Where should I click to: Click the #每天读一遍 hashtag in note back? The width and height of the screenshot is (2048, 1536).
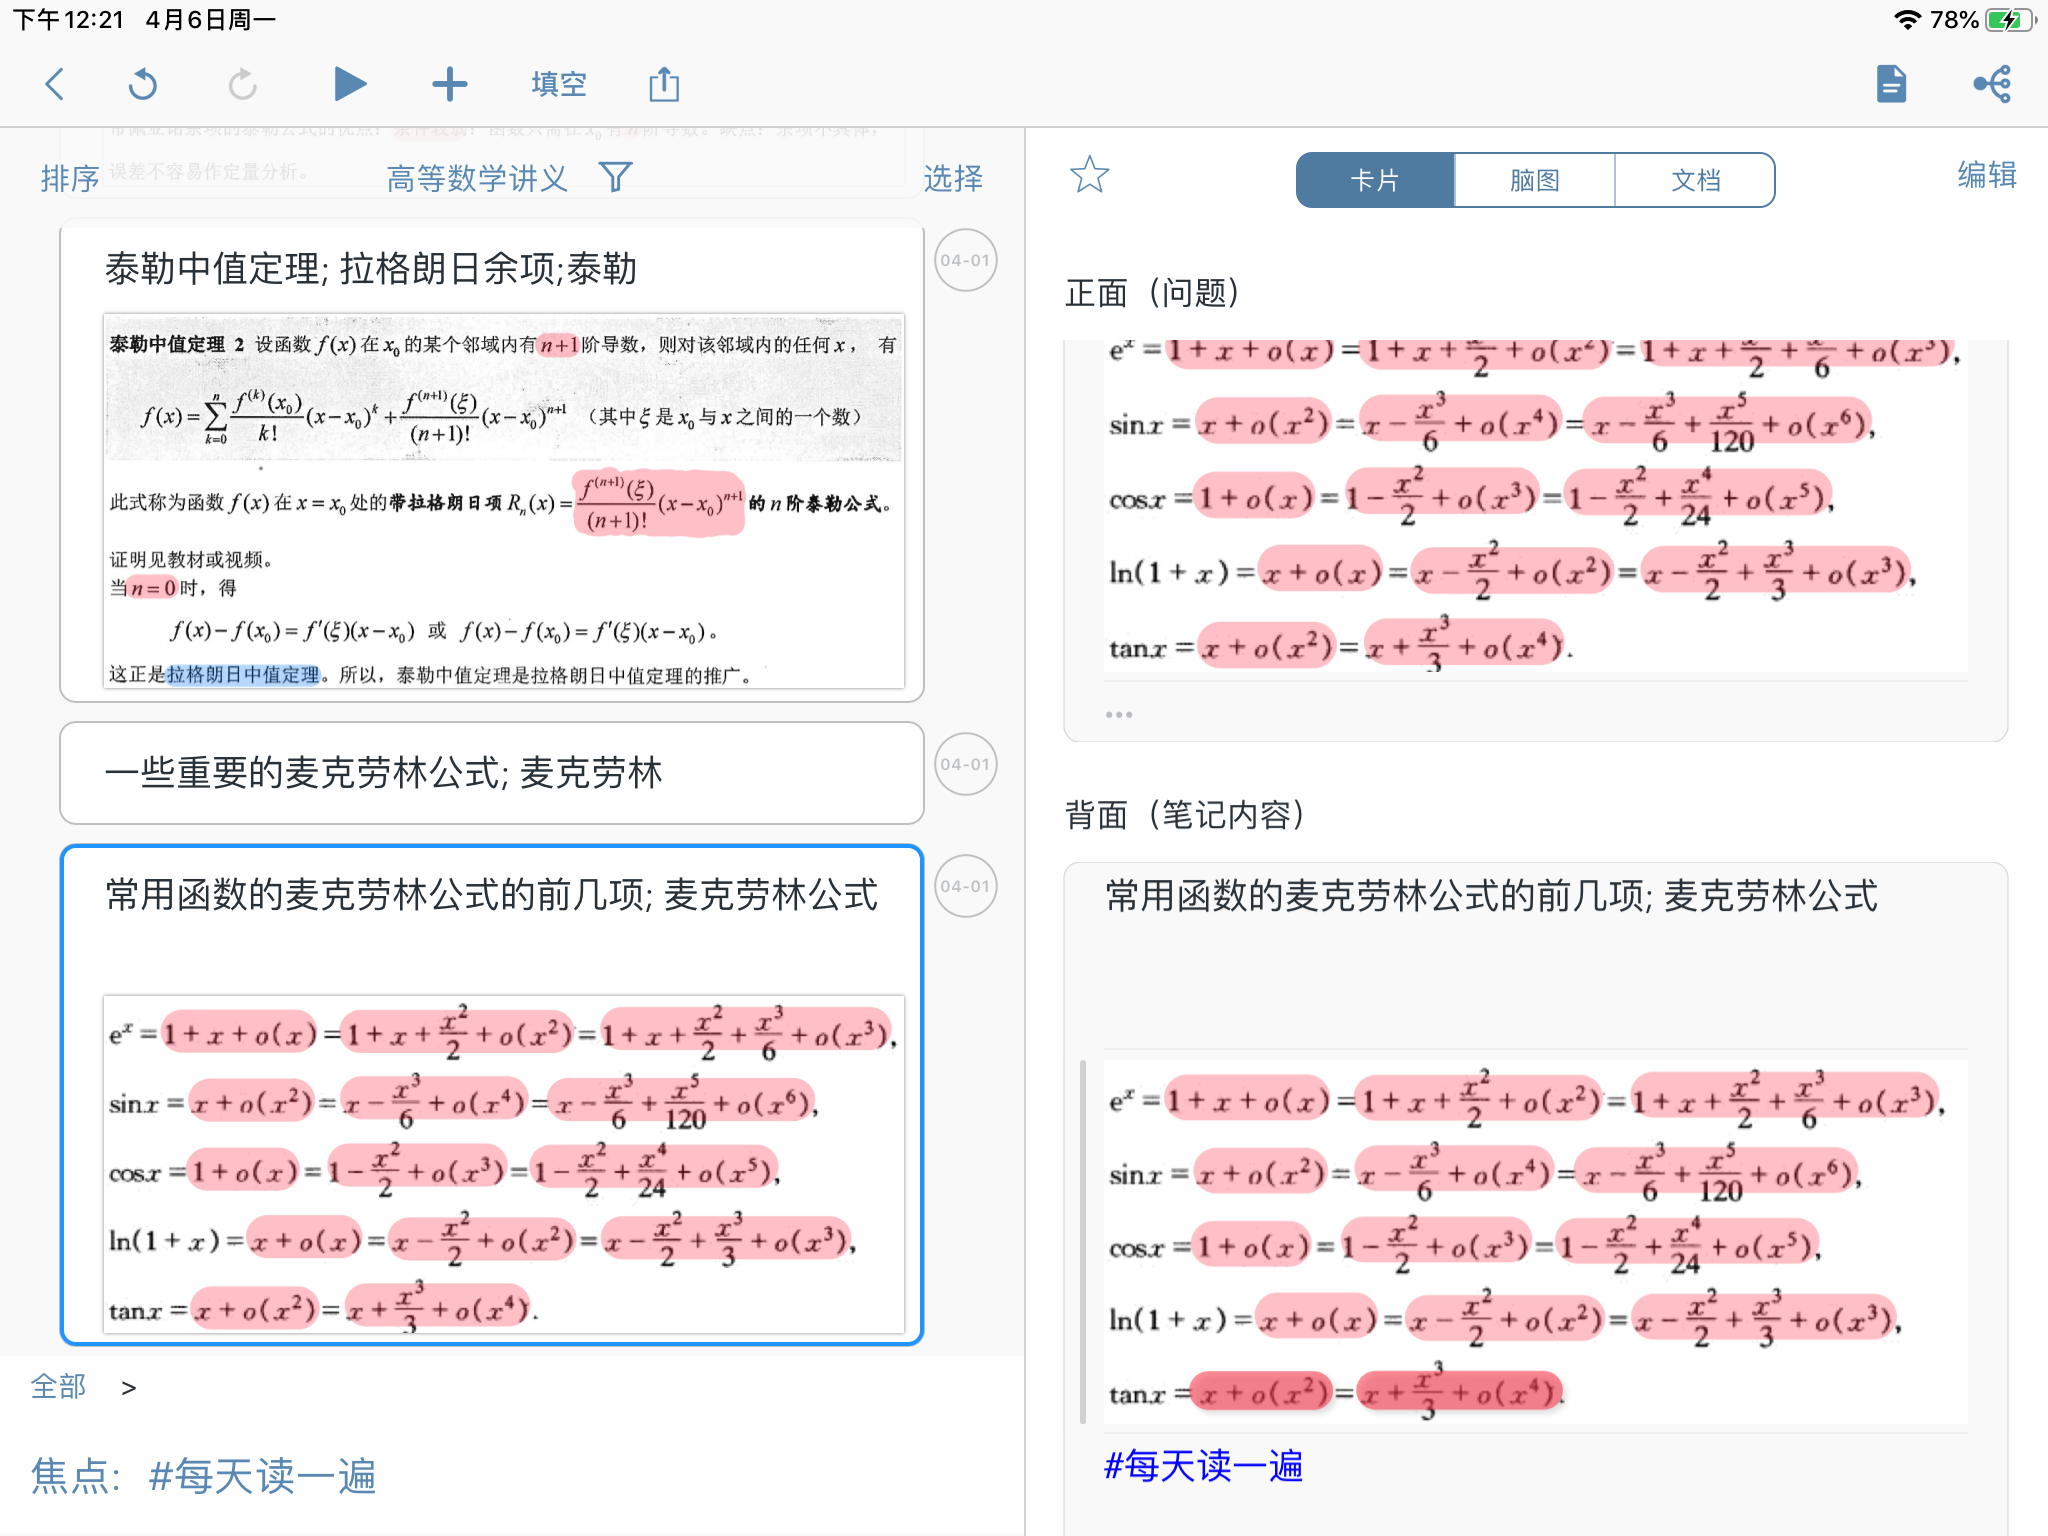click(x=1203, y=1466)
